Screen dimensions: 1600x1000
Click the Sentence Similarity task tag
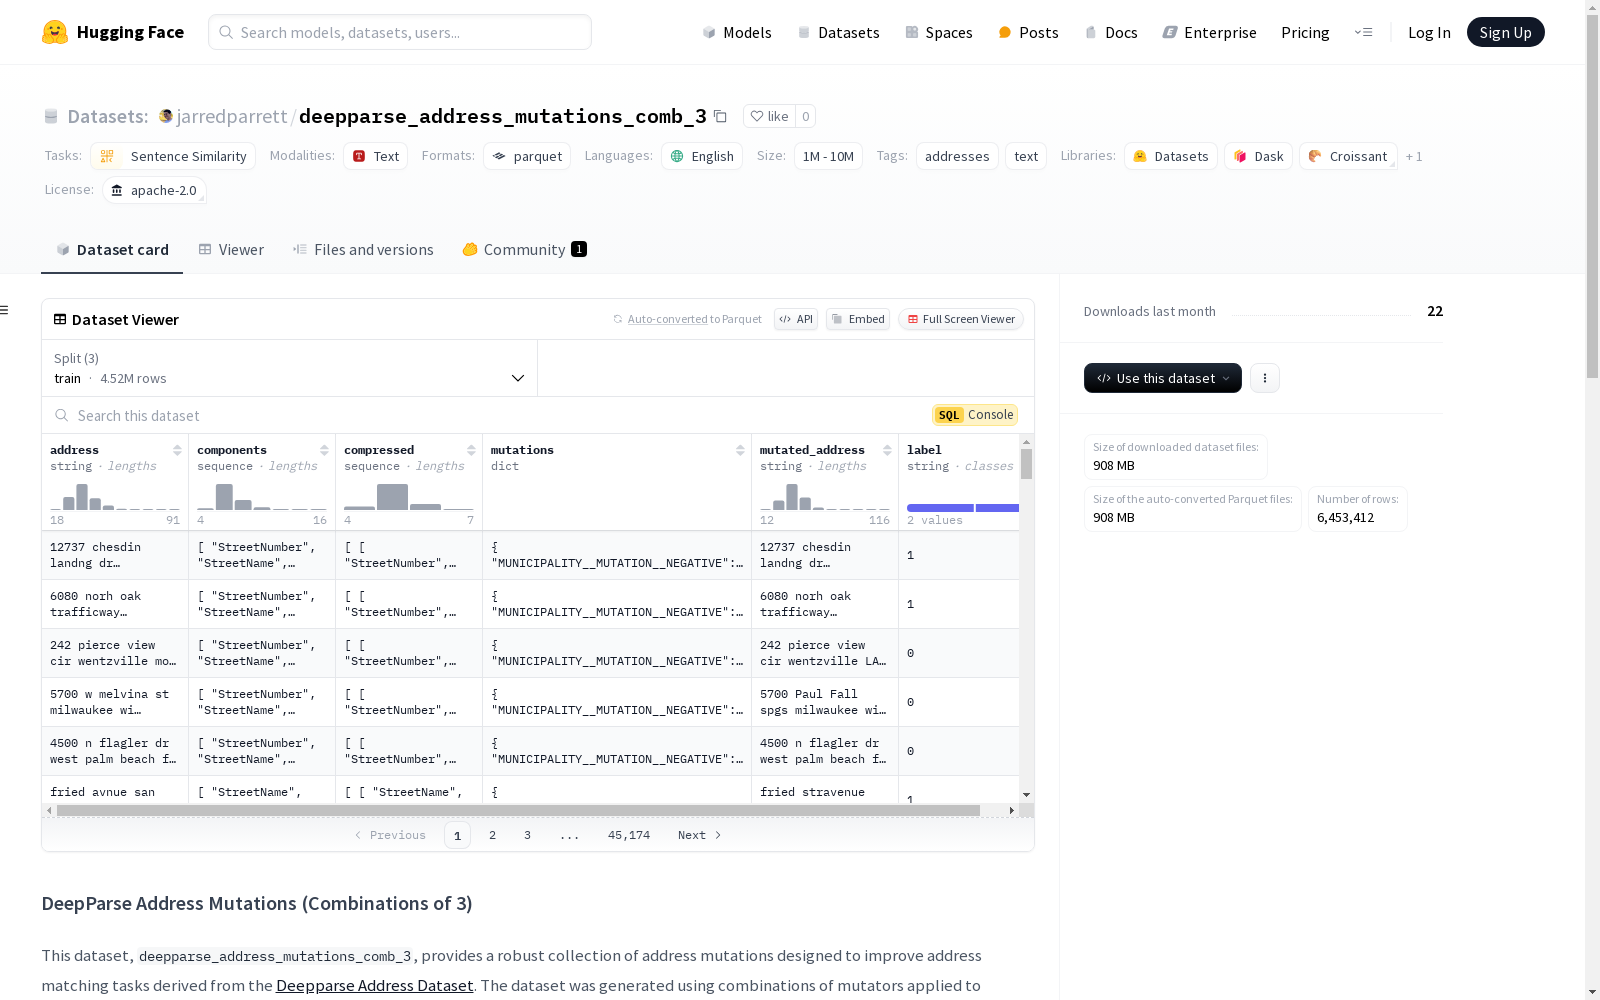click(x=173, y=156)
